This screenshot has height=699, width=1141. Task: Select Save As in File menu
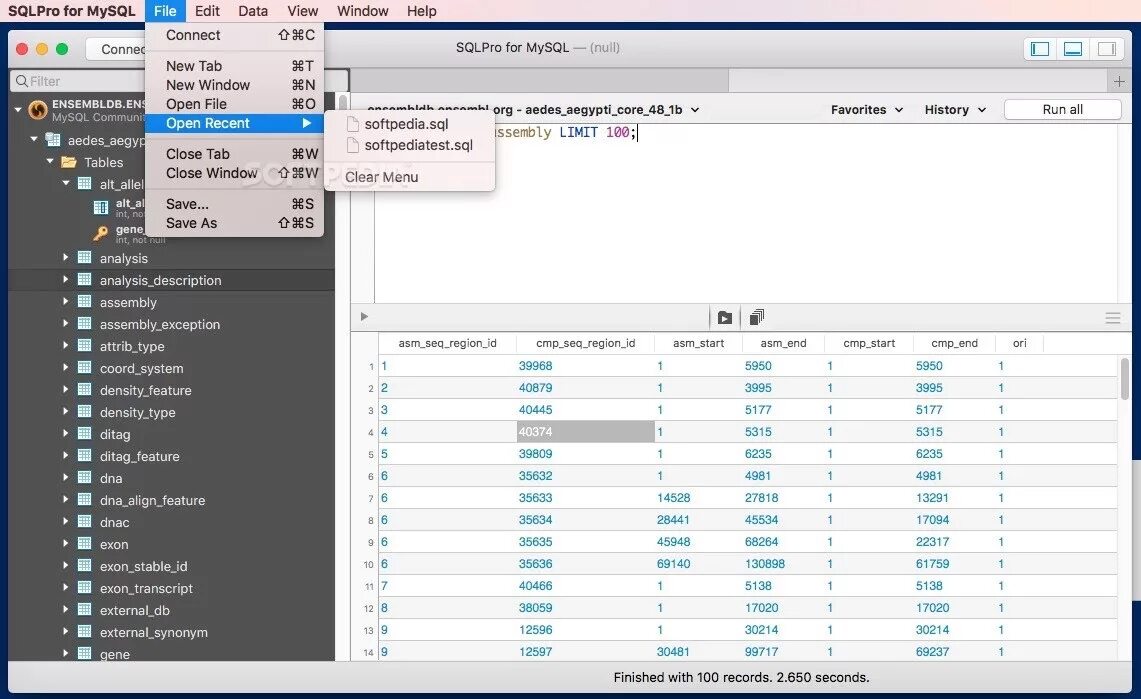[234, 223]
